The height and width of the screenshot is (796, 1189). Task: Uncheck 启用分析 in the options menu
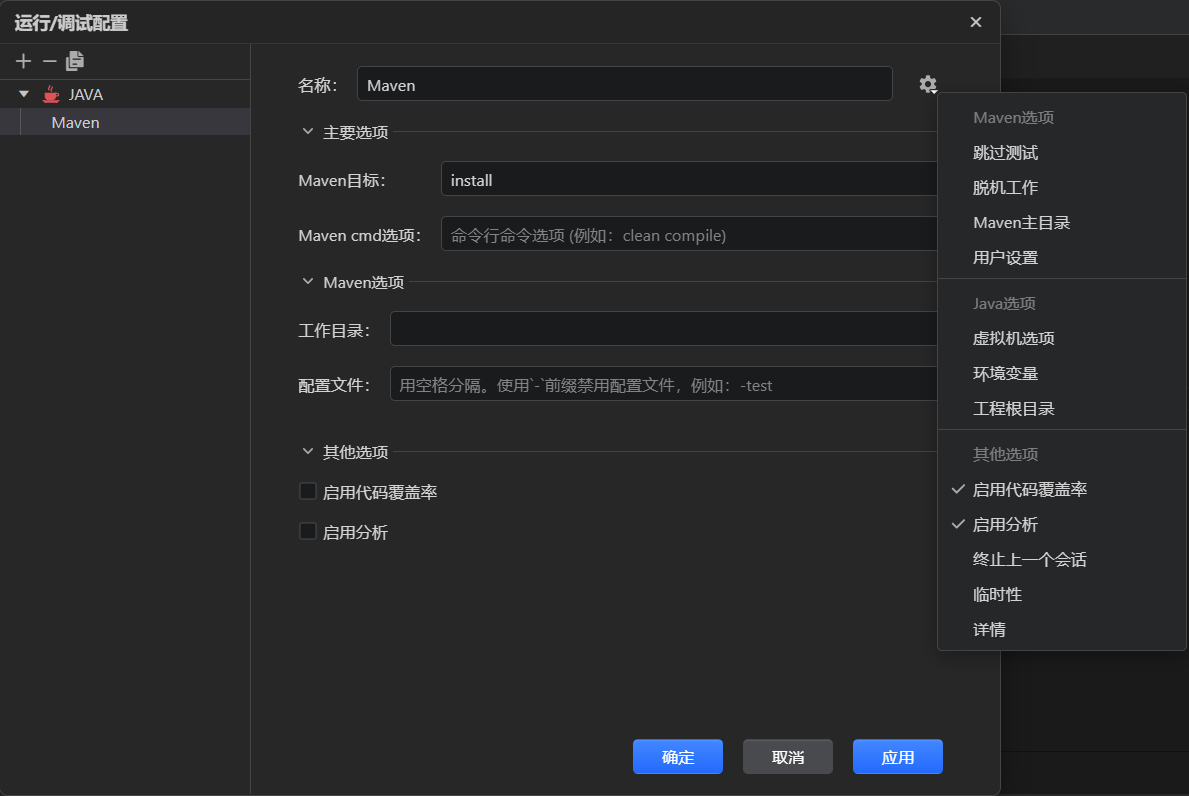(x=1062, y=524)
